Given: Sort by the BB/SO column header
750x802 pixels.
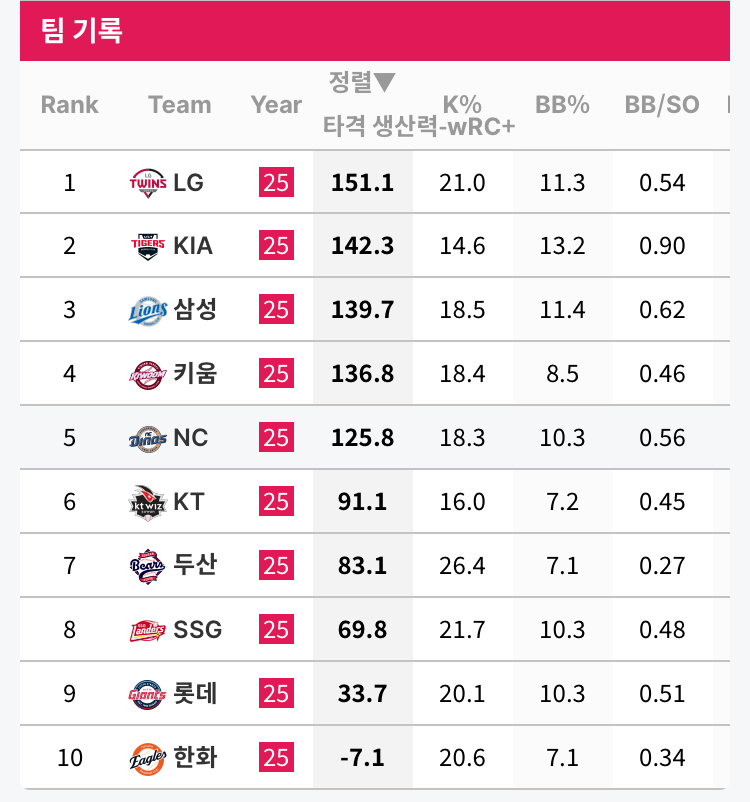Looking at the screenshot, I should [x=662, y=104].
